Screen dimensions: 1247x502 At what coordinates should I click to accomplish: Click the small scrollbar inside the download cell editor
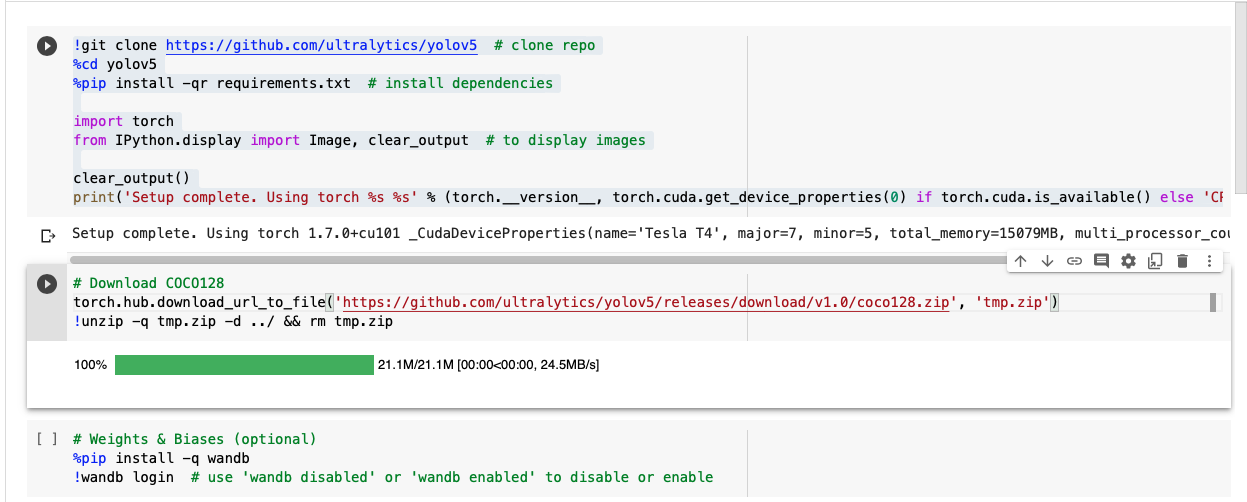pyautogui.click(x=1213, y=302)
